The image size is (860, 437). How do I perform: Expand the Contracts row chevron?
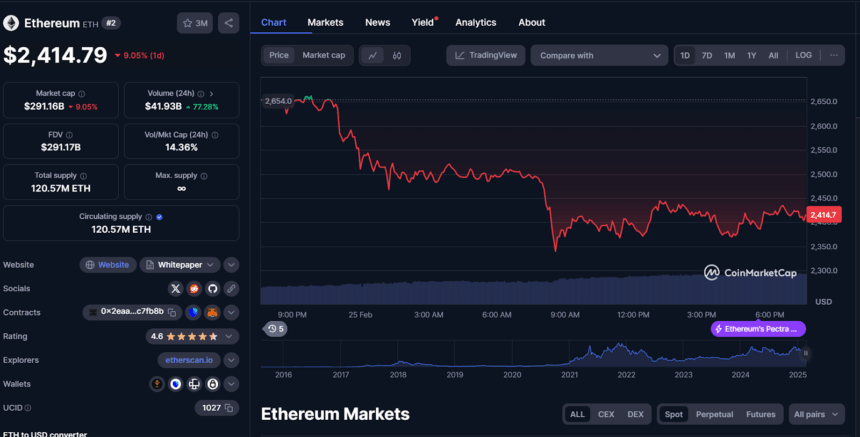231,313
